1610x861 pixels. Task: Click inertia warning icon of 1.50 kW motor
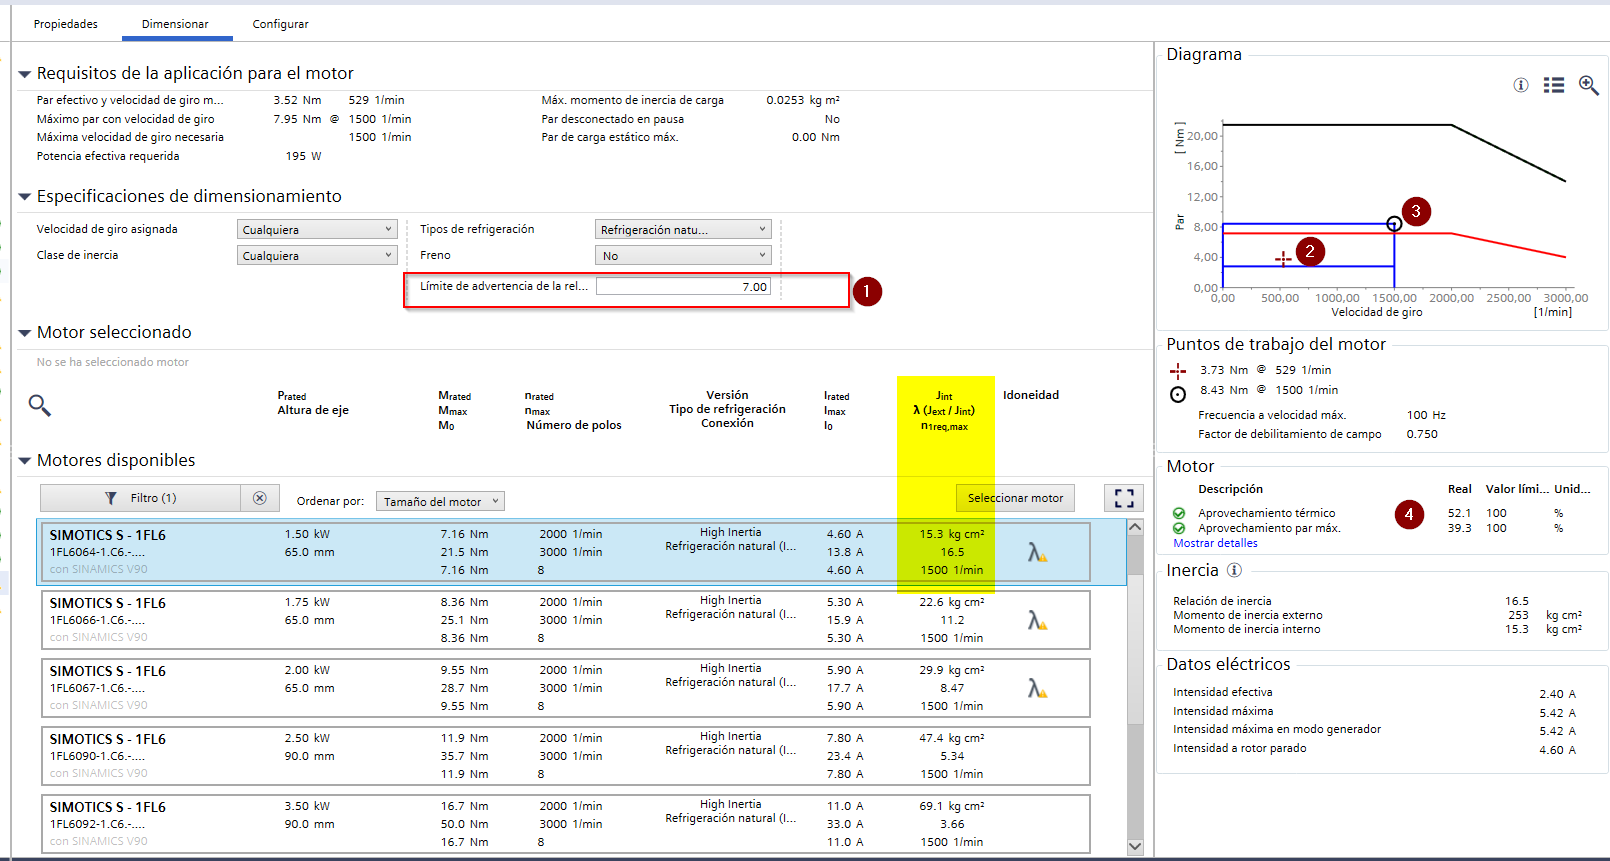(x=1037, y=552)
